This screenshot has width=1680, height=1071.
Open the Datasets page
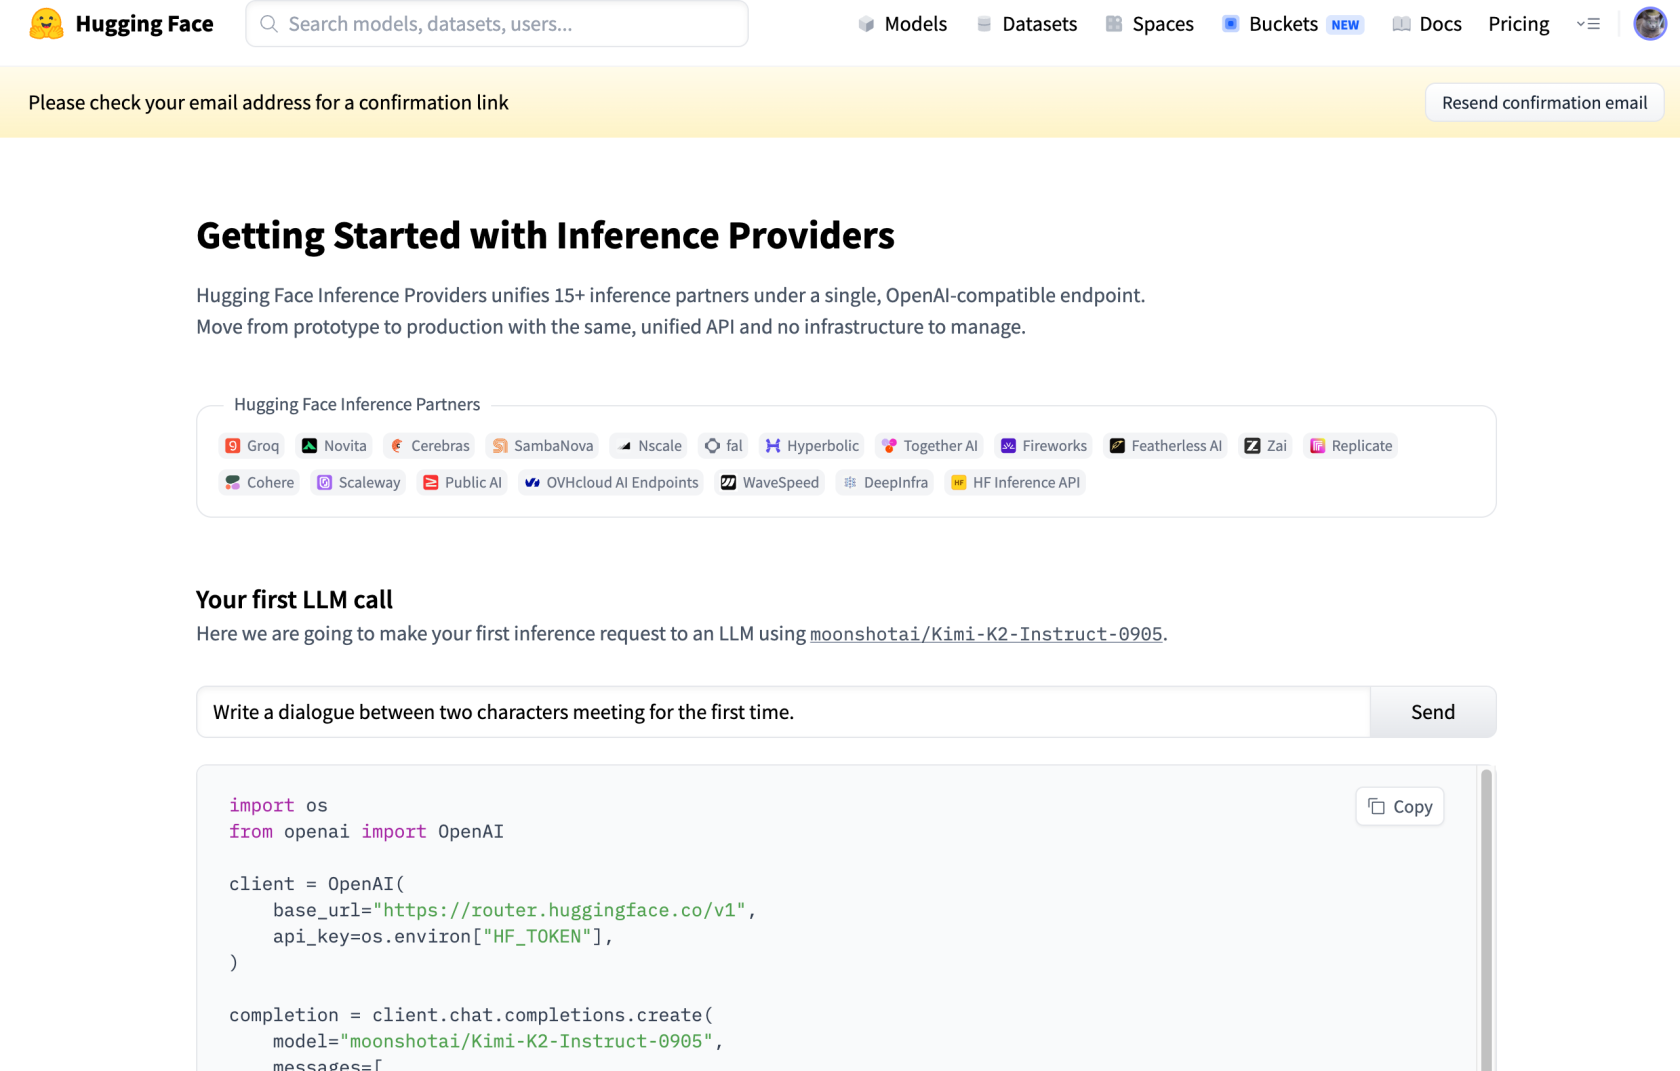tap(1027, 24)
